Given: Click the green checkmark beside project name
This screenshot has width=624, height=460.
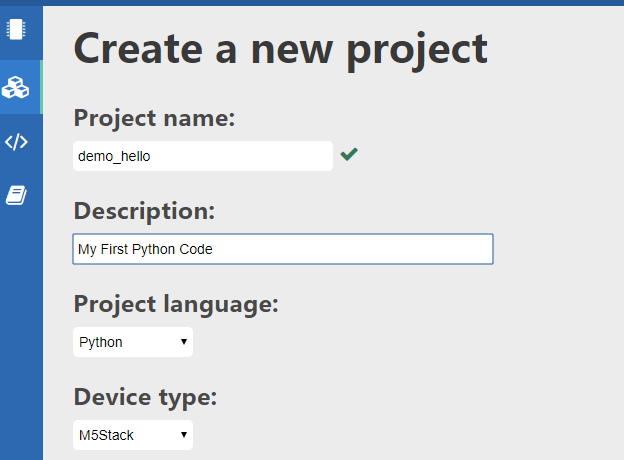Looking at the screenshot, I should coord(349,154).
